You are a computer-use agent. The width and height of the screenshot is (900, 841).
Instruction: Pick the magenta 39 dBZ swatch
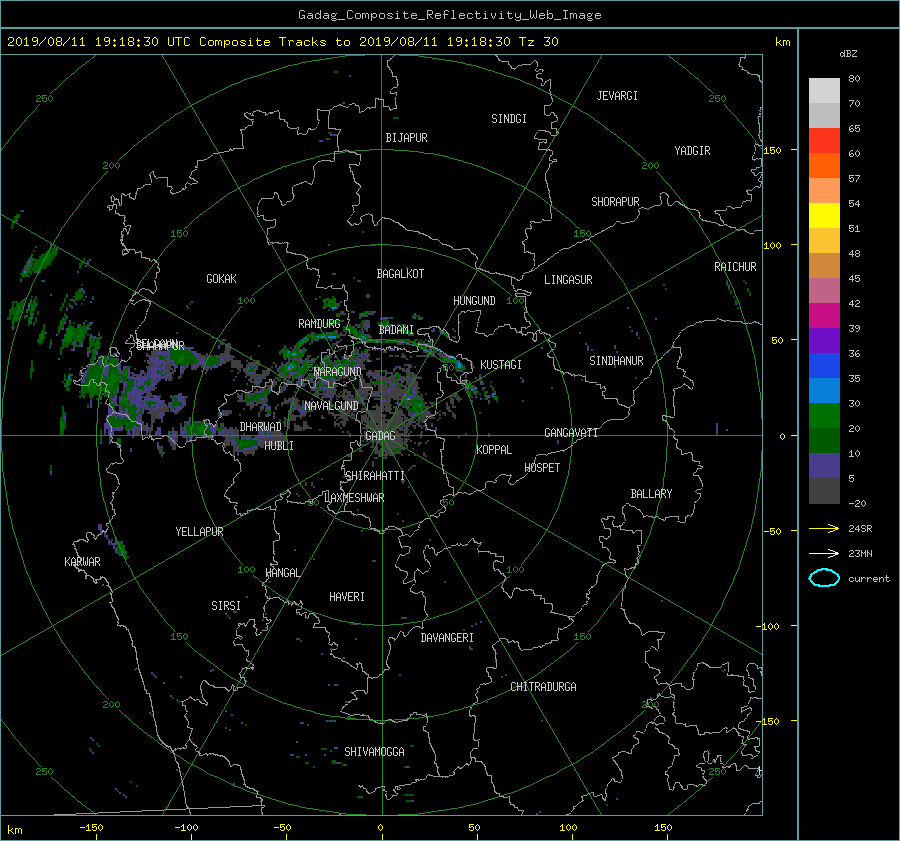(x=824, y=316)
